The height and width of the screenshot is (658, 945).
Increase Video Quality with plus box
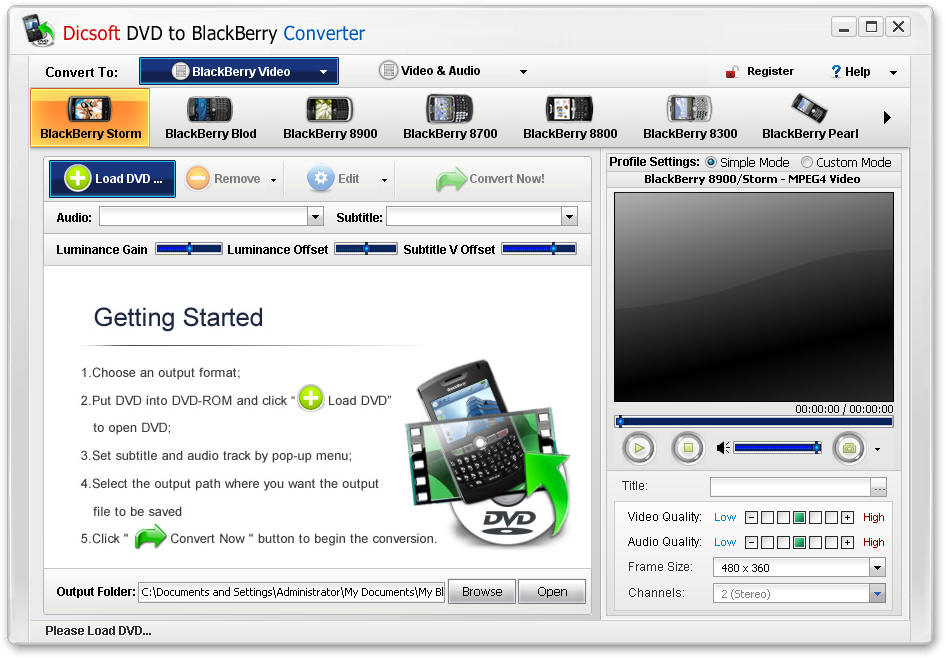coord(847,517)
